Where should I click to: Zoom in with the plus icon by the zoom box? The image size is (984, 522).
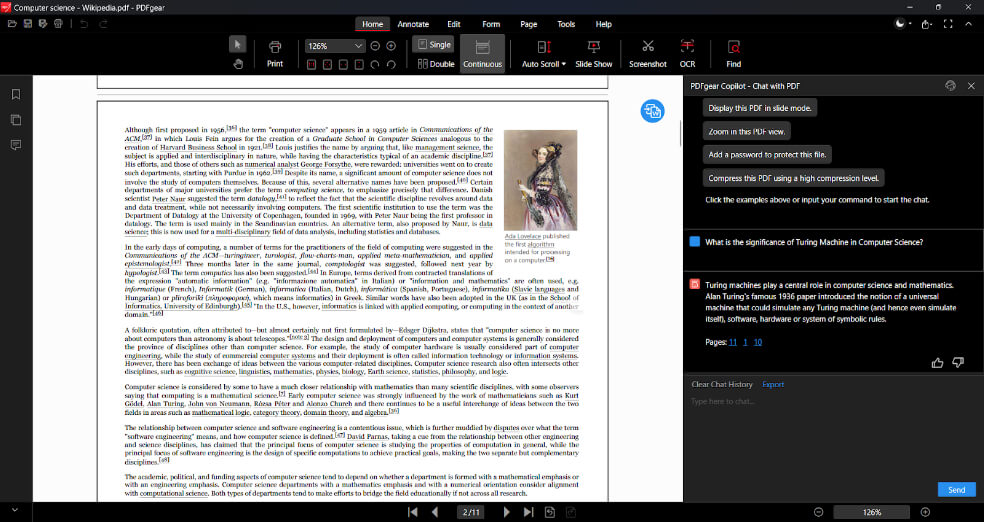click(x=391, y=46)
